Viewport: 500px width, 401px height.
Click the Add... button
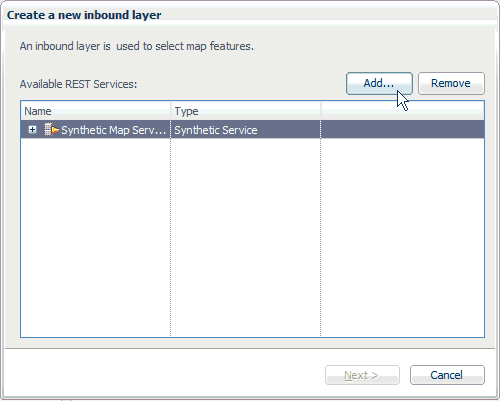tap(379, 83)
